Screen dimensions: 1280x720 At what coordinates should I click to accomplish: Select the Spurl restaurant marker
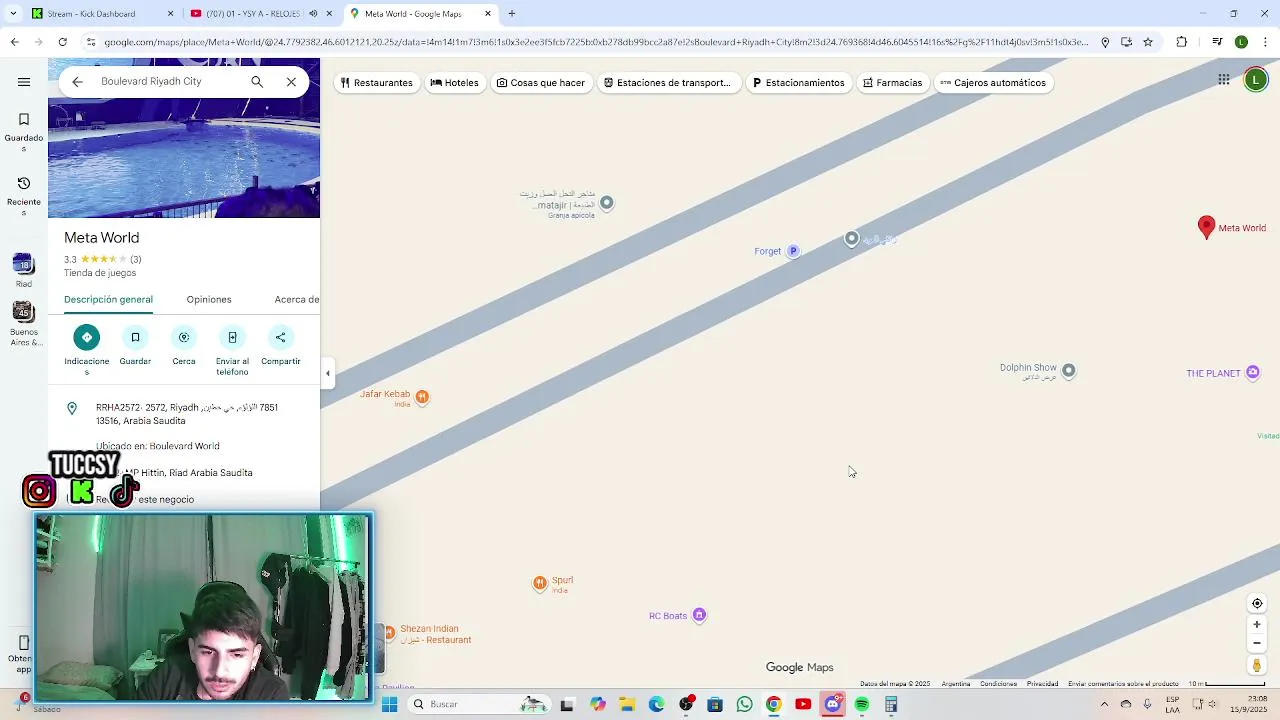pos(540,583)
